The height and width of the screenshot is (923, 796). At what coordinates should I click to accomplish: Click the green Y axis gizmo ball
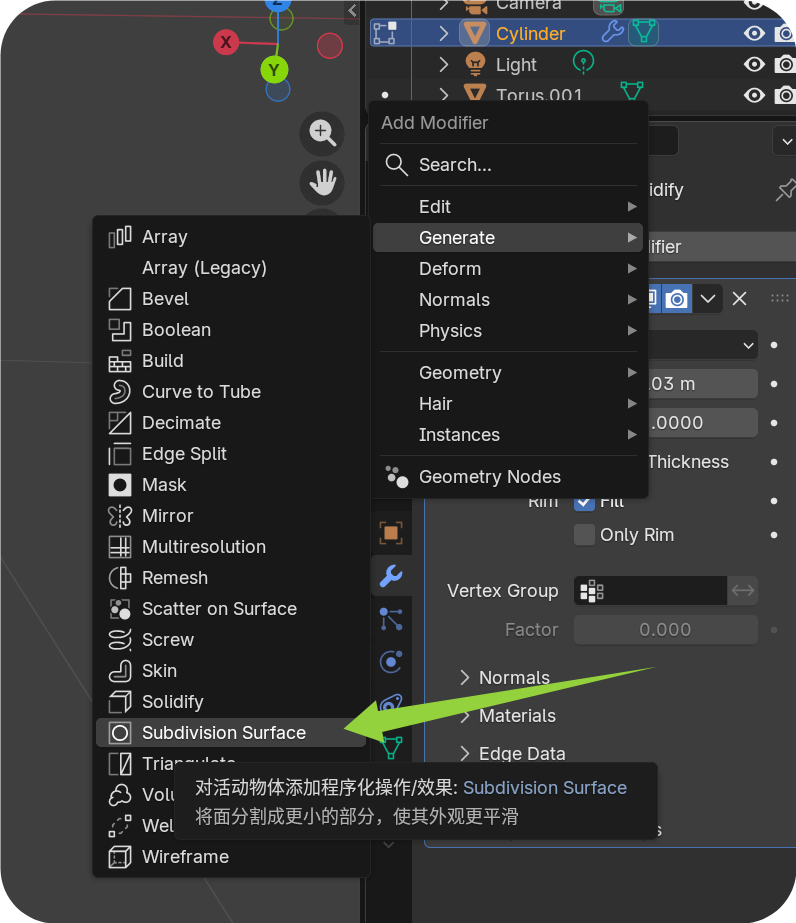click(x=274, y=70)
